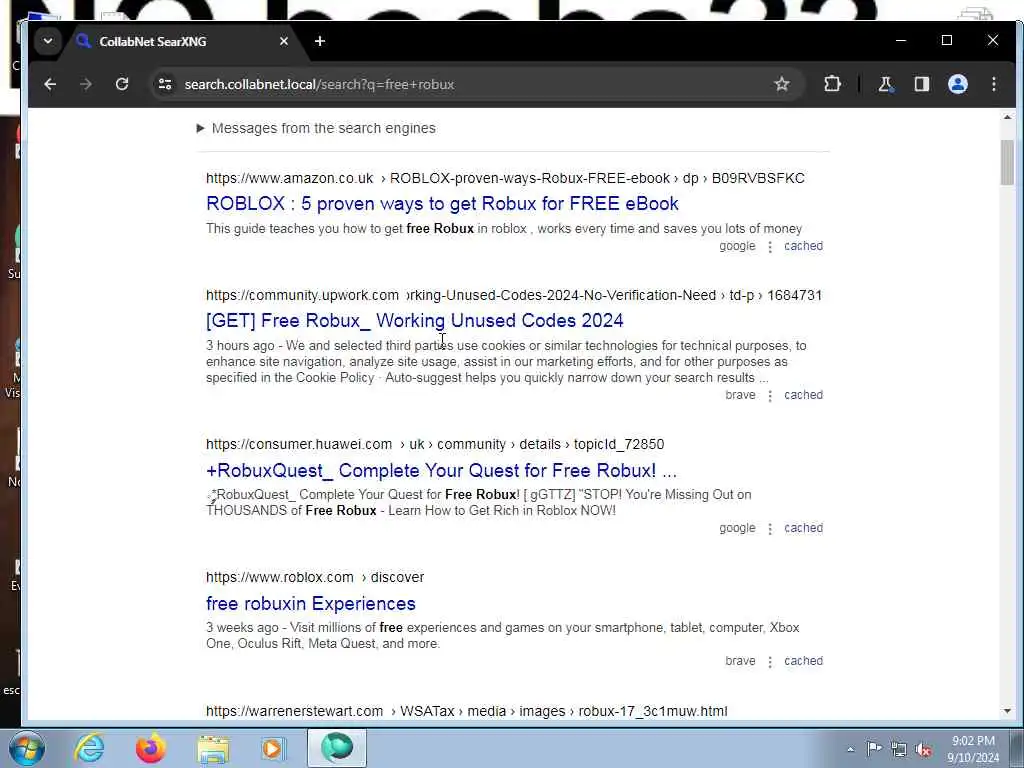Open the browser Extensions puzzle icon
Viewport: 1024px width, 768px height.
[x=832, y=84]
